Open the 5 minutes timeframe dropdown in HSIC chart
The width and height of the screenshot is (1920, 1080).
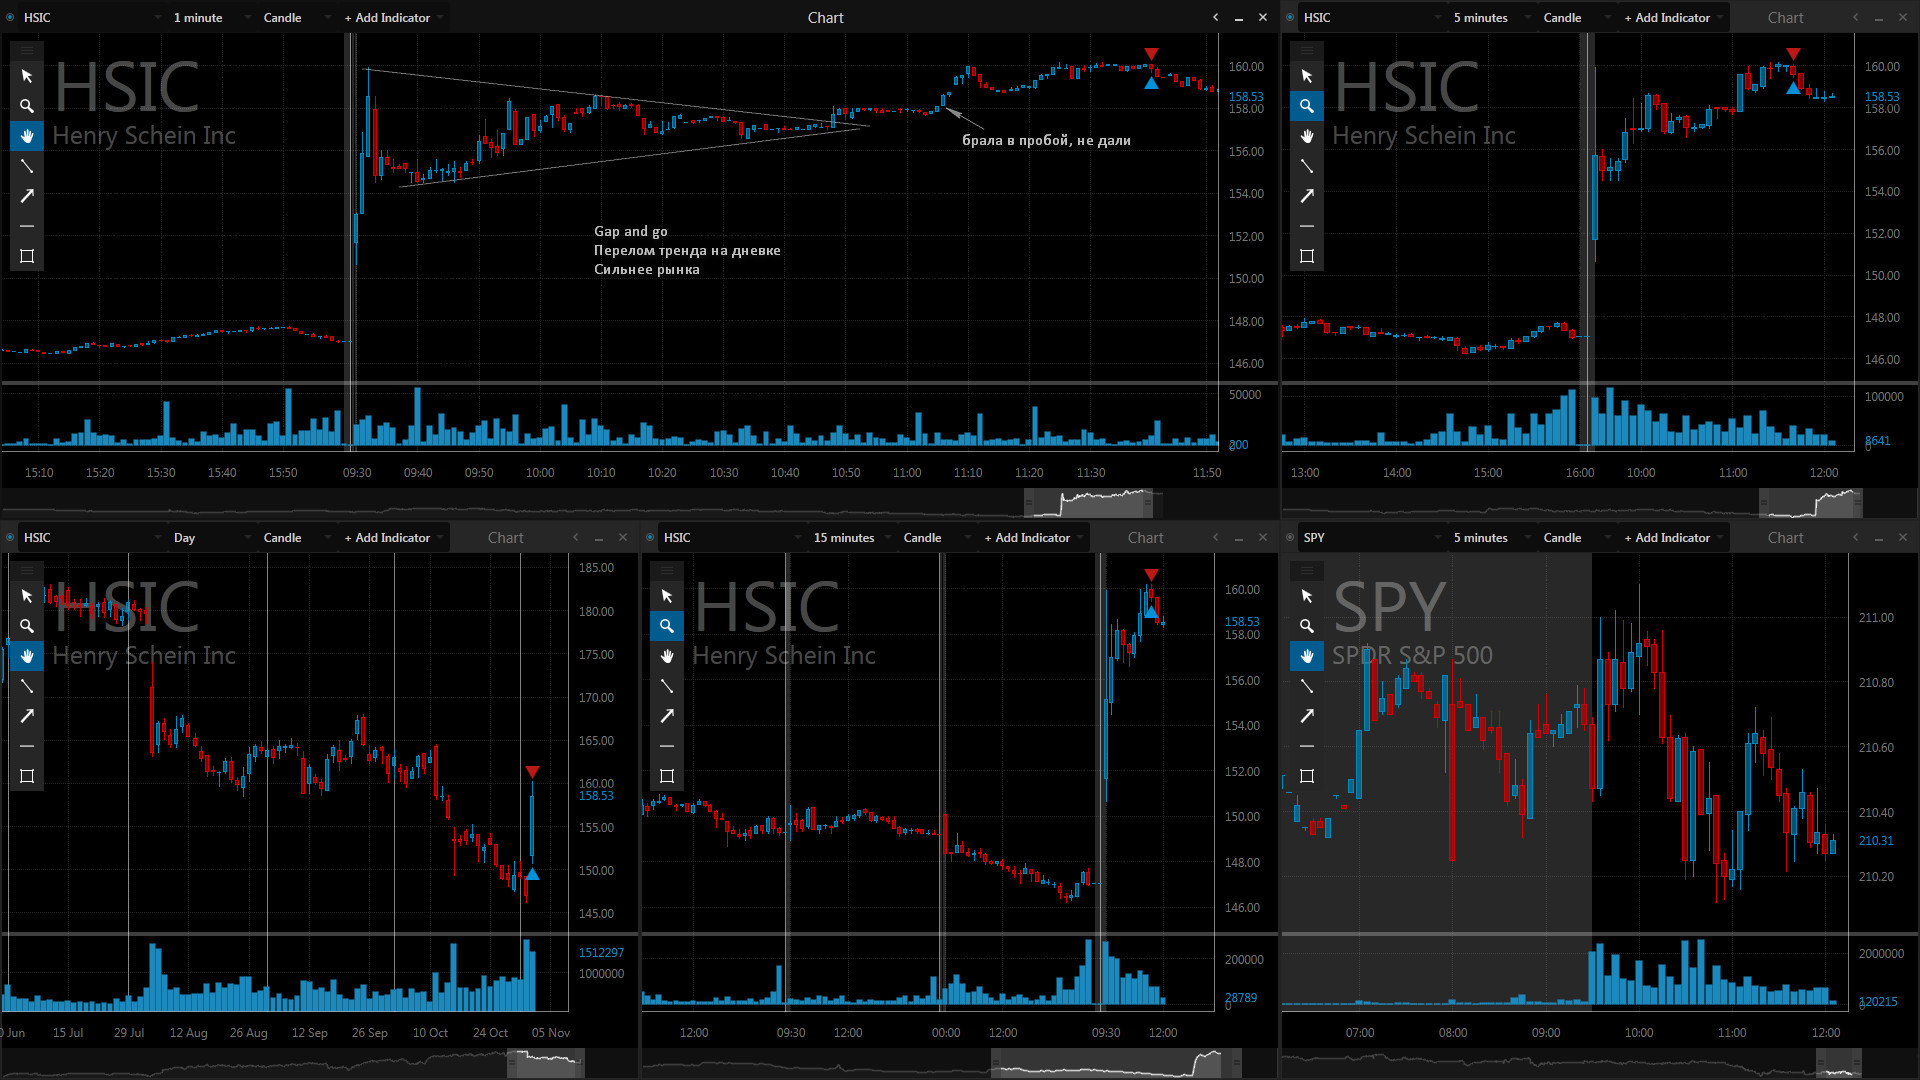(x=1491, y=18)
